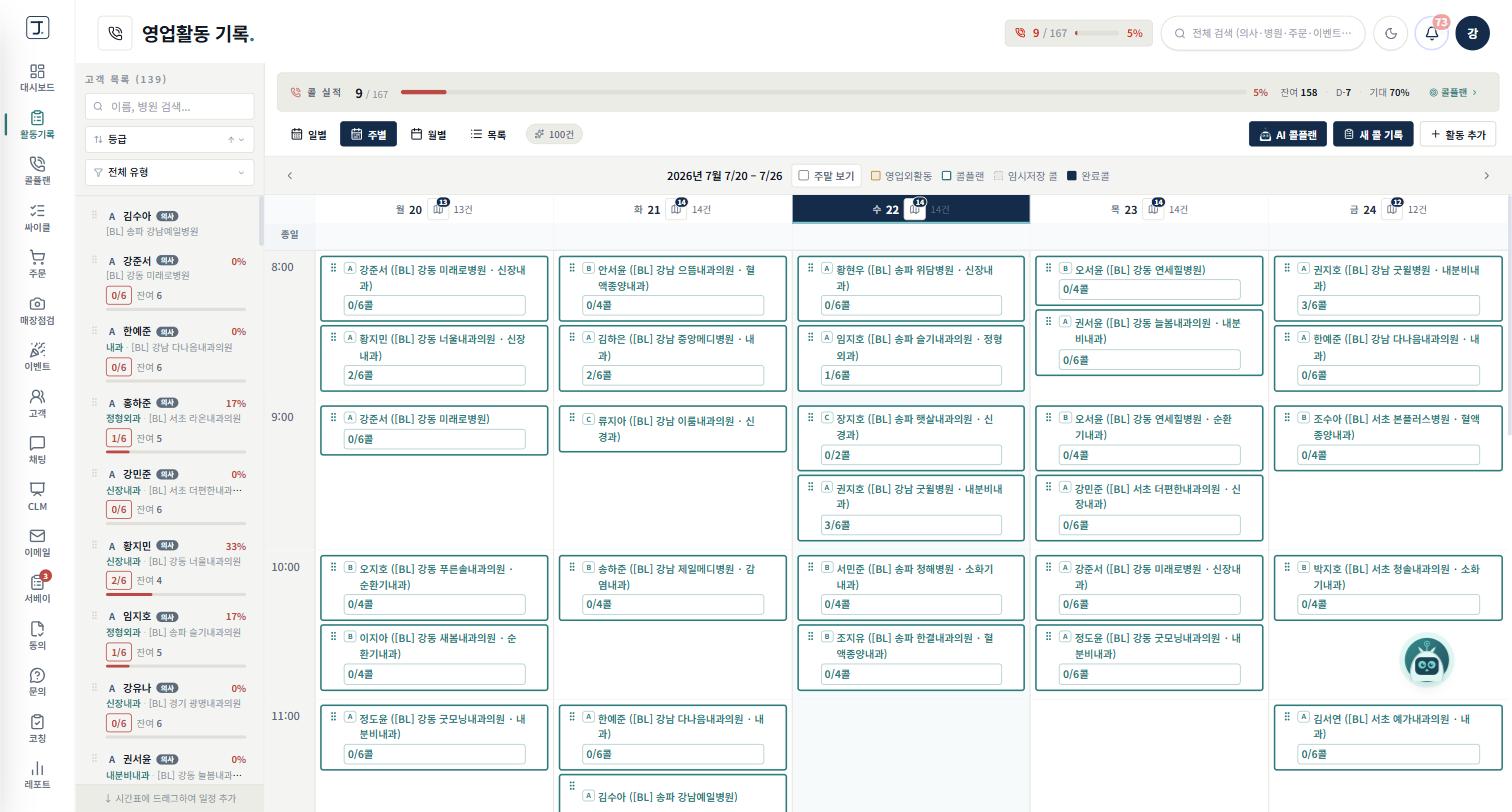Toggle the 임시저장 콜 legend filter
The height and width of the screenshot is (812, 1512).
pyautogui.click(x=1025, y=176)
